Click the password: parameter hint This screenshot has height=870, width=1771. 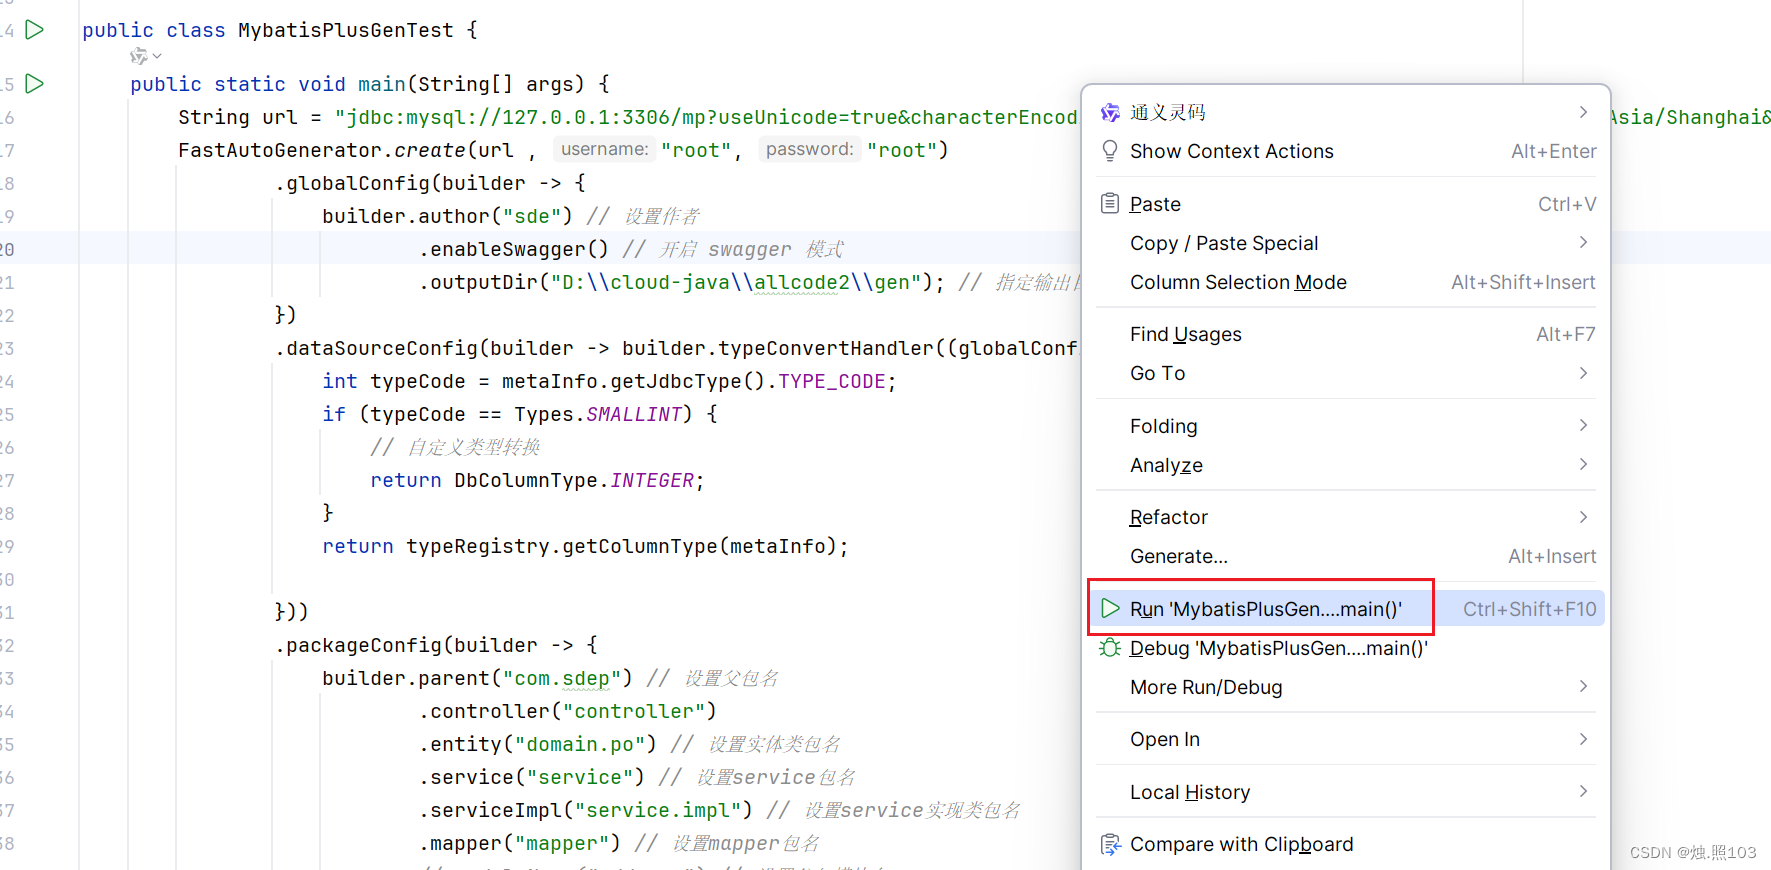(809, 149)
